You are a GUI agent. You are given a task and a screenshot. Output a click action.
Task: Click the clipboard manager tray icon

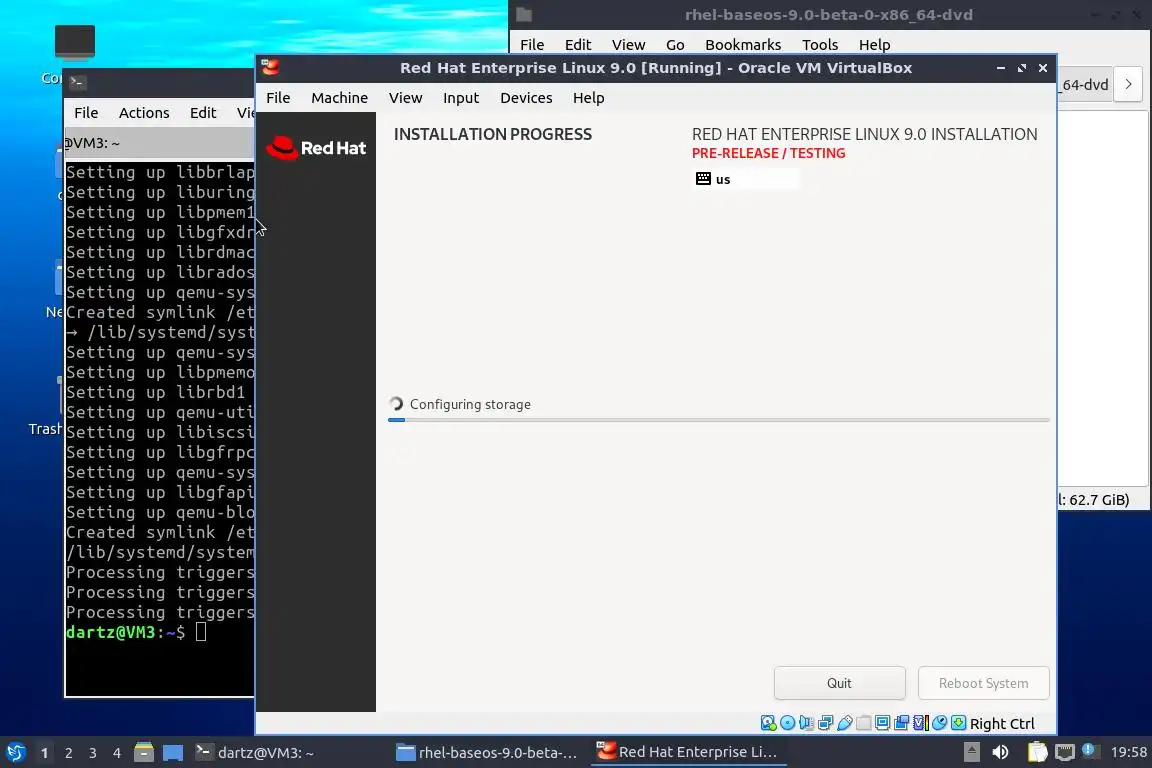point(1037,752)
